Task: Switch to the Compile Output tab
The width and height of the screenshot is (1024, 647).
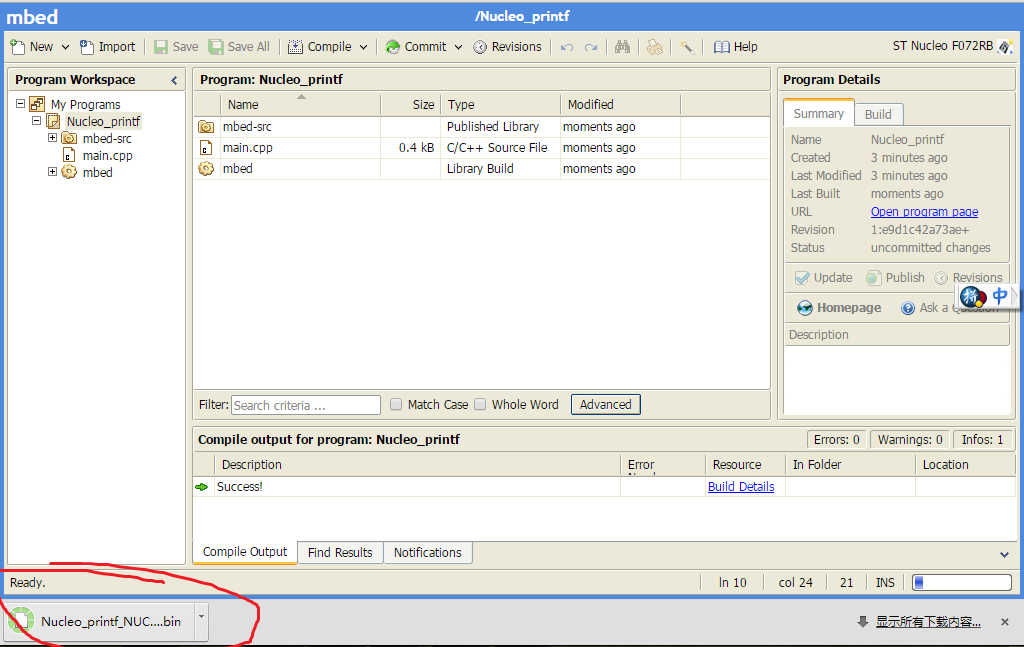Action: (x=245, y=552)
